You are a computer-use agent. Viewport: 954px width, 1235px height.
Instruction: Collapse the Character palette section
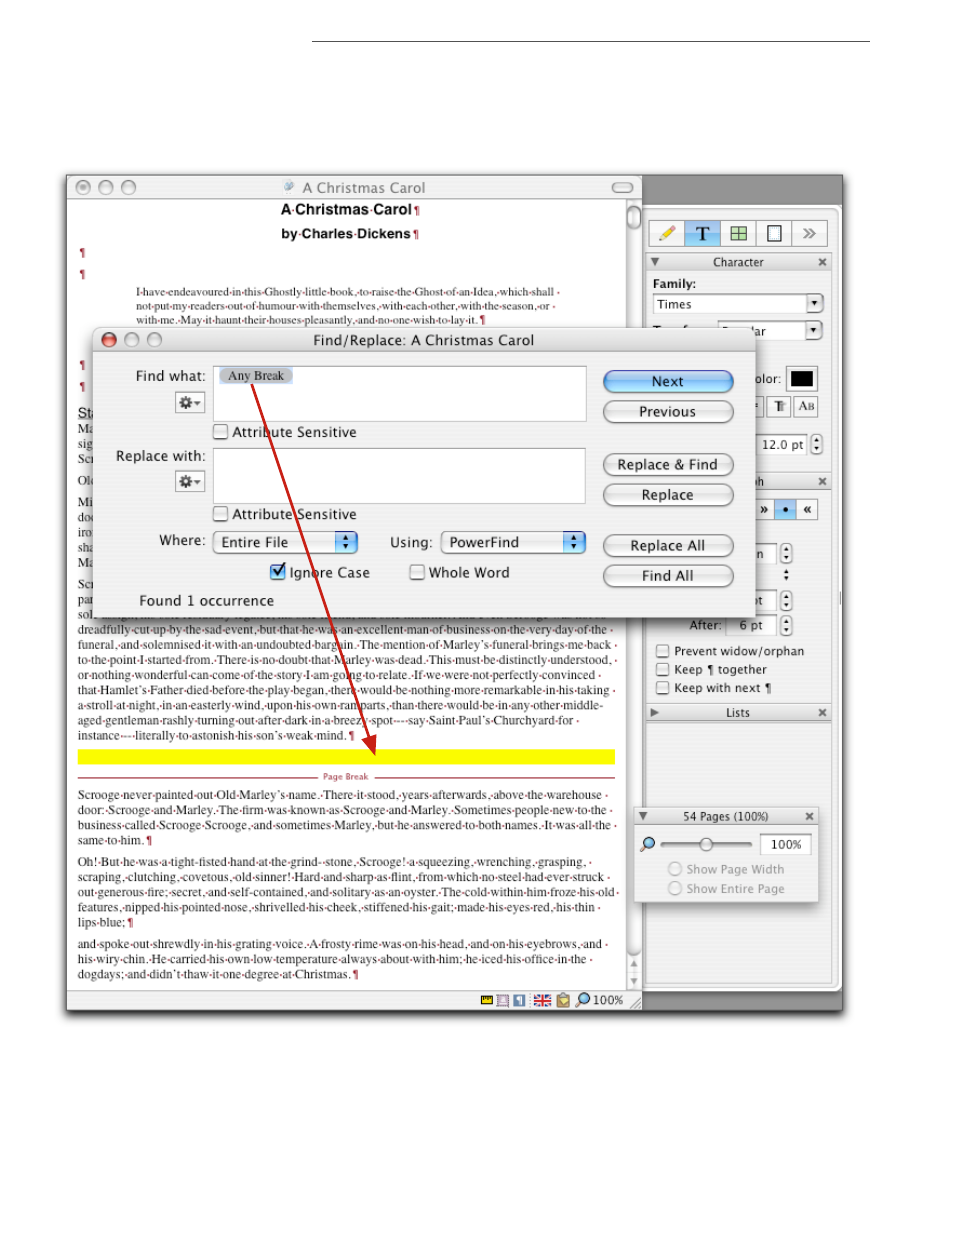click(x=655, y=262)
